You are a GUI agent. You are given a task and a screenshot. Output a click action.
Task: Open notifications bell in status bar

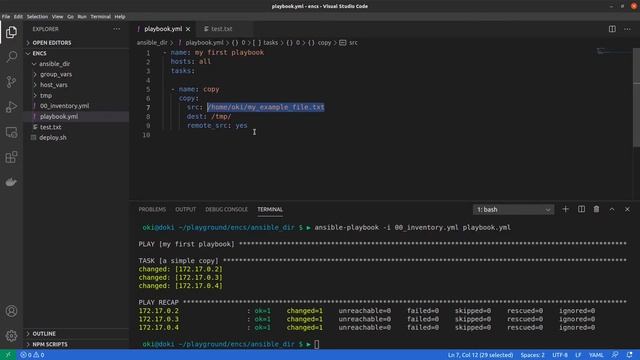(x=629, y=355)
